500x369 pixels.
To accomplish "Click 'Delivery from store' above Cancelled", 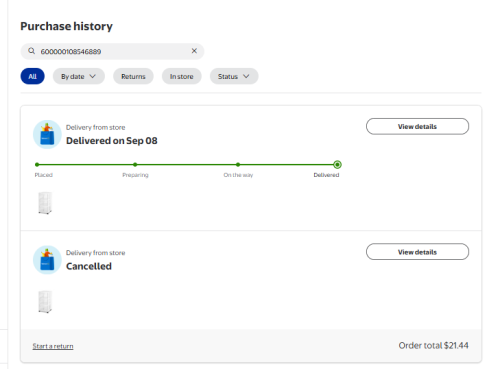I will point(95,253).
